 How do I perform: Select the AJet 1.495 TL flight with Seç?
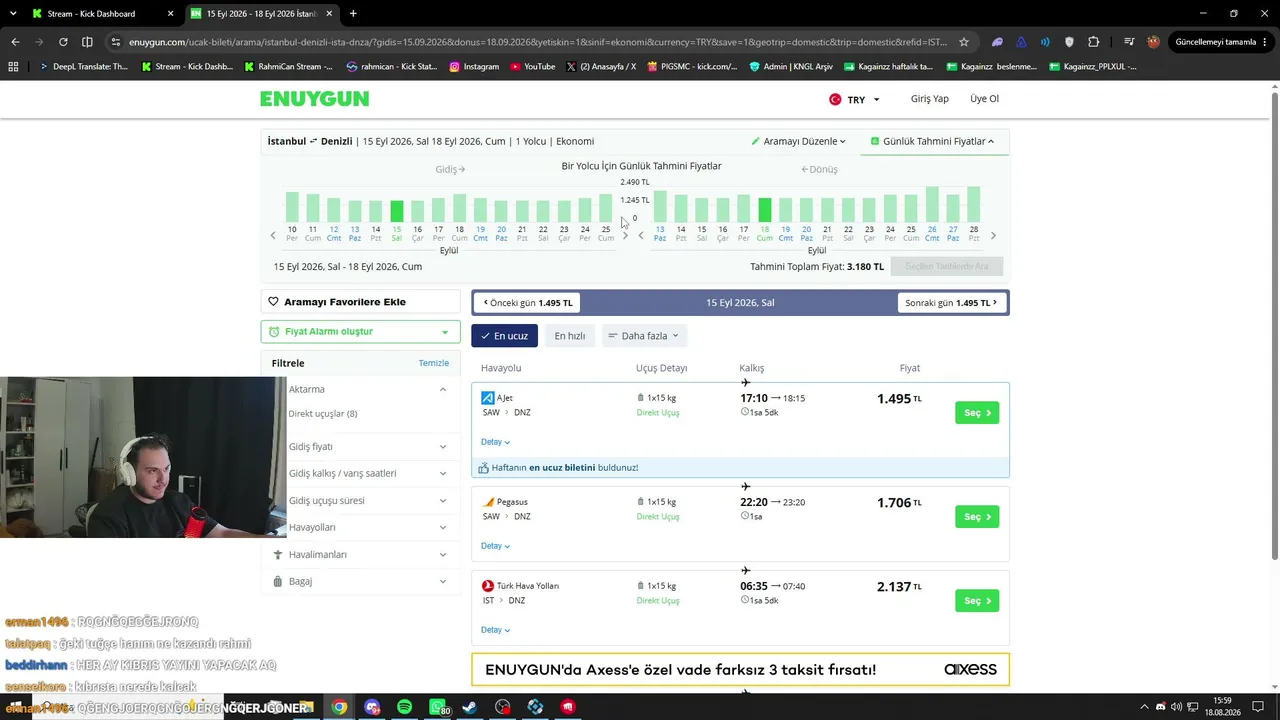coord(977,413)
